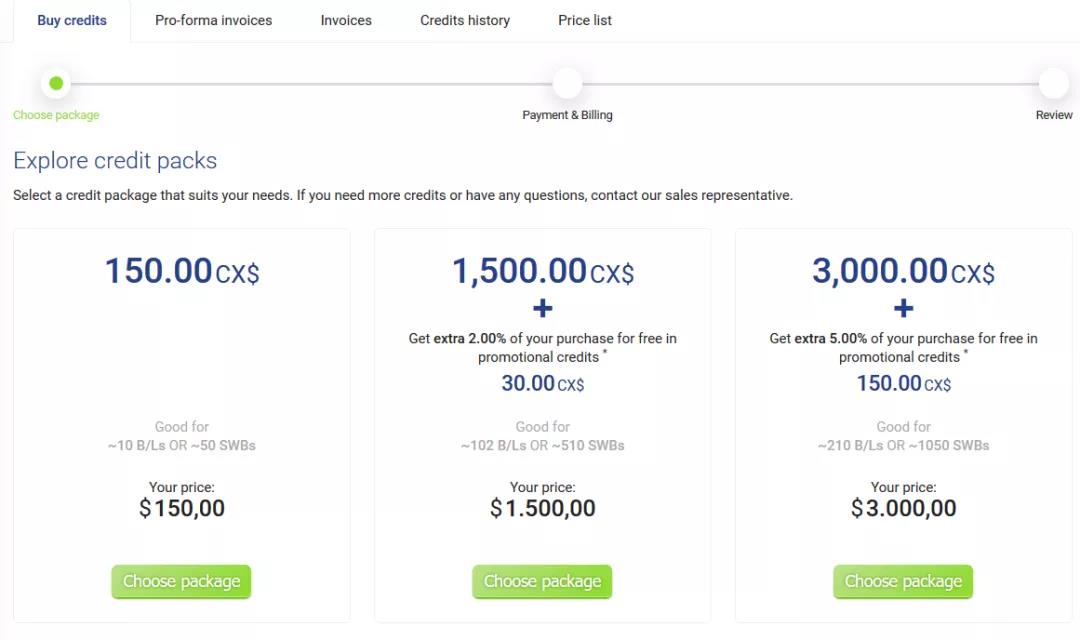Click the Review step circle
This screenshot has height=640, width=1080.
[1053, 83]
